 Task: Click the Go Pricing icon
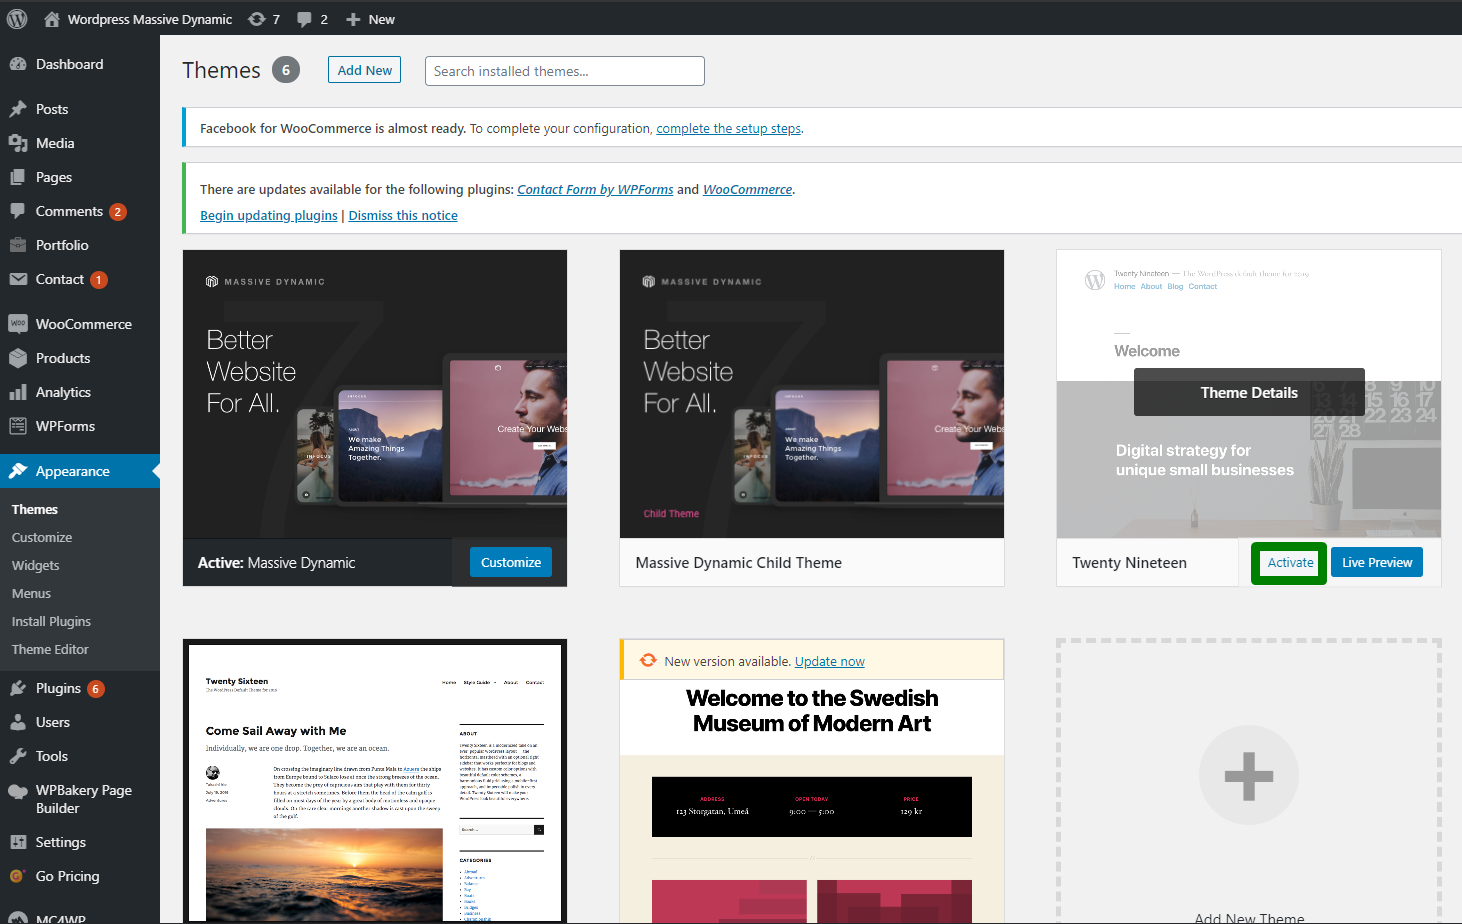point(16,876)
